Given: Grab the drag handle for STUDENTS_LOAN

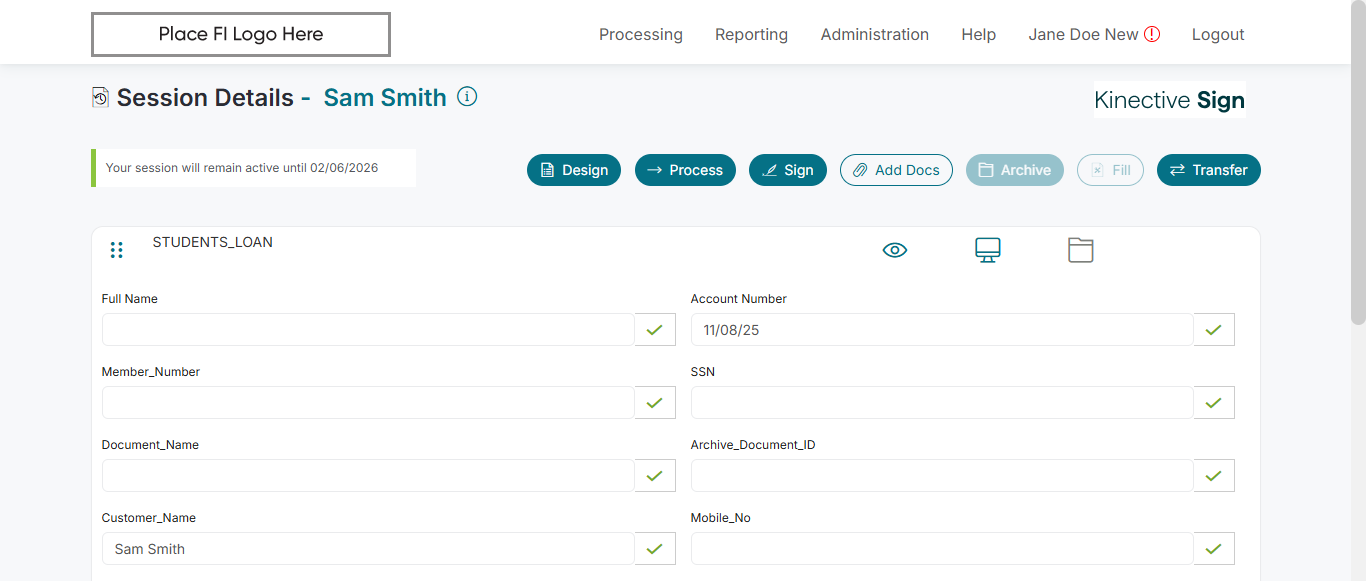Looking at the screenshot, I should [x=116, y=250].
